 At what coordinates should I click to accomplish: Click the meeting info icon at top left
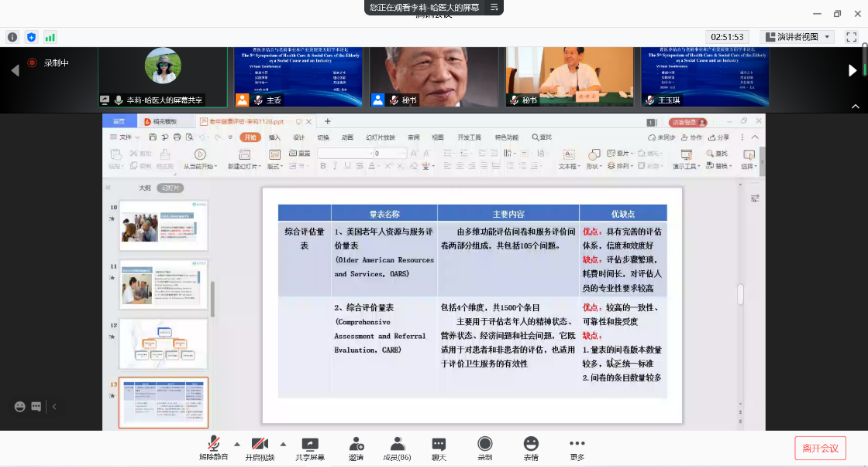[x=12, y=37]
